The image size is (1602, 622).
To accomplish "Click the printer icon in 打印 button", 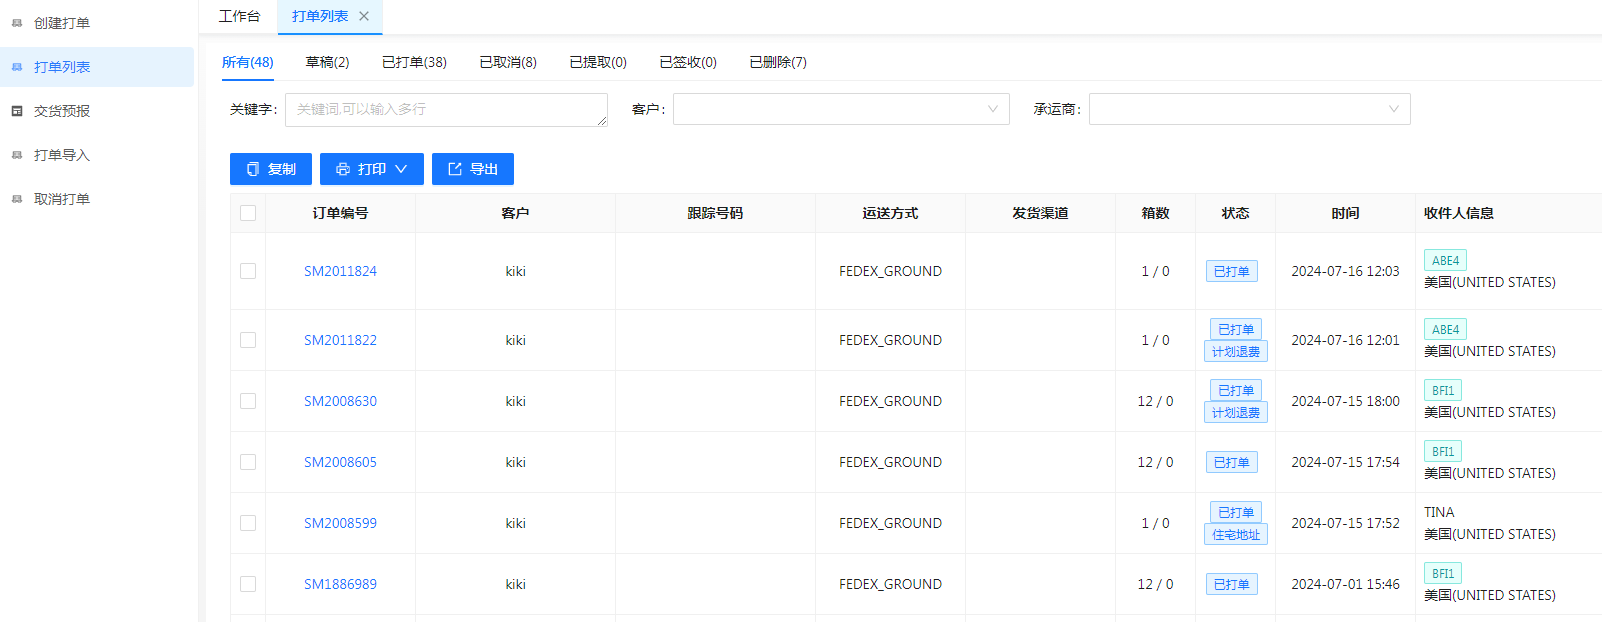I will pos(343,169).
